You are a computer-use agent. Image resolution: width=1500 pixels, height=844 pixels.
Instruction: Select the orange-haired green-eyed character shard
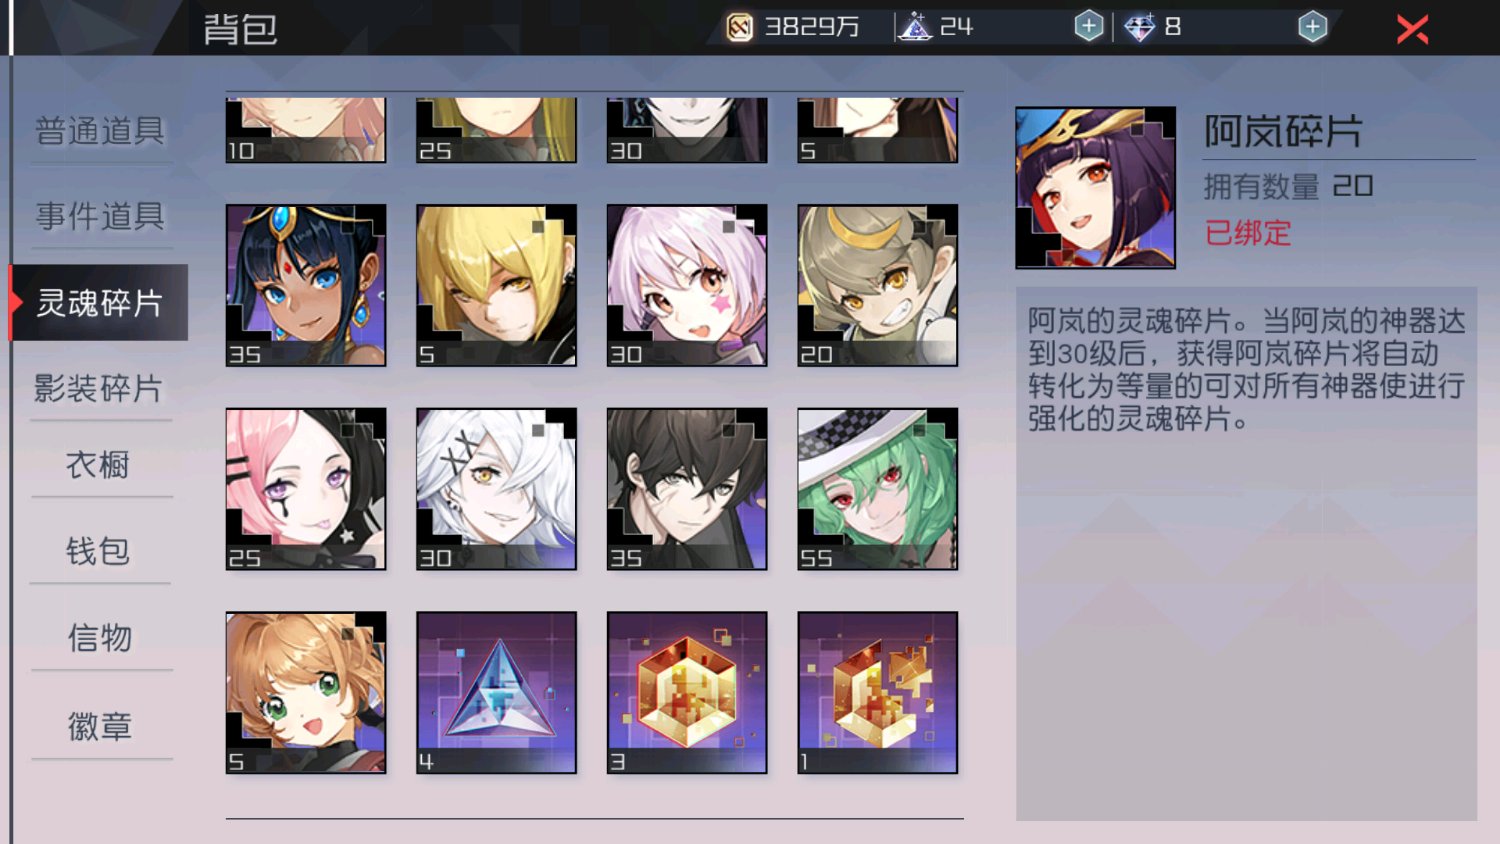[306, 692]
